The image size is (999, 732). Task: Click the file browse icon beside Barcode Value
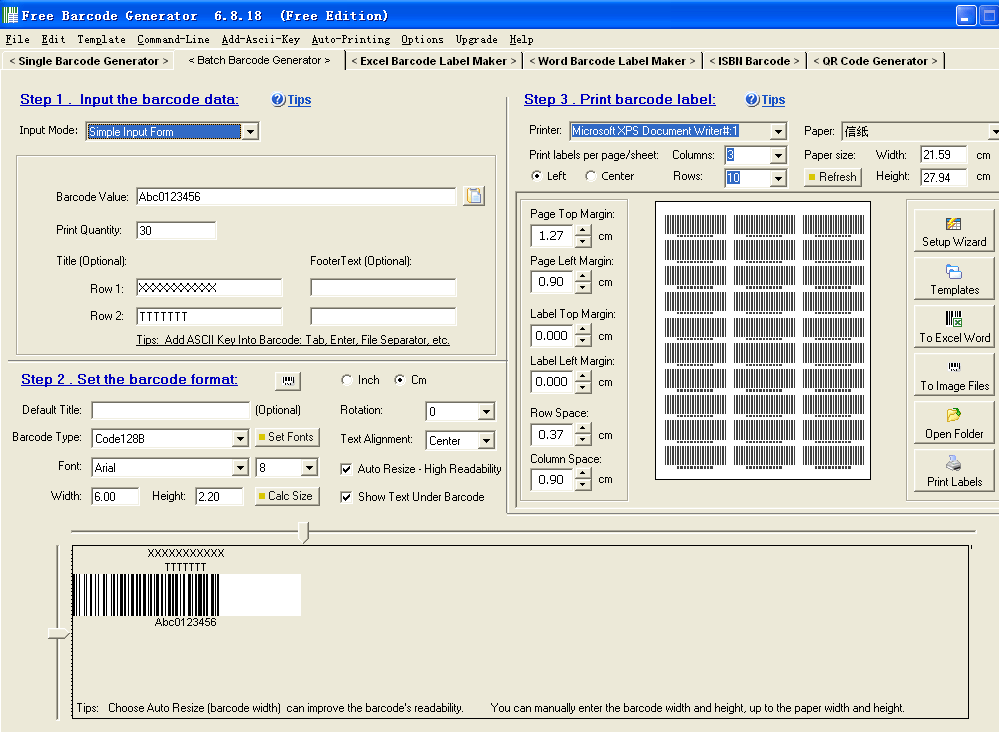pyautogui.click(x=474, y=197)
